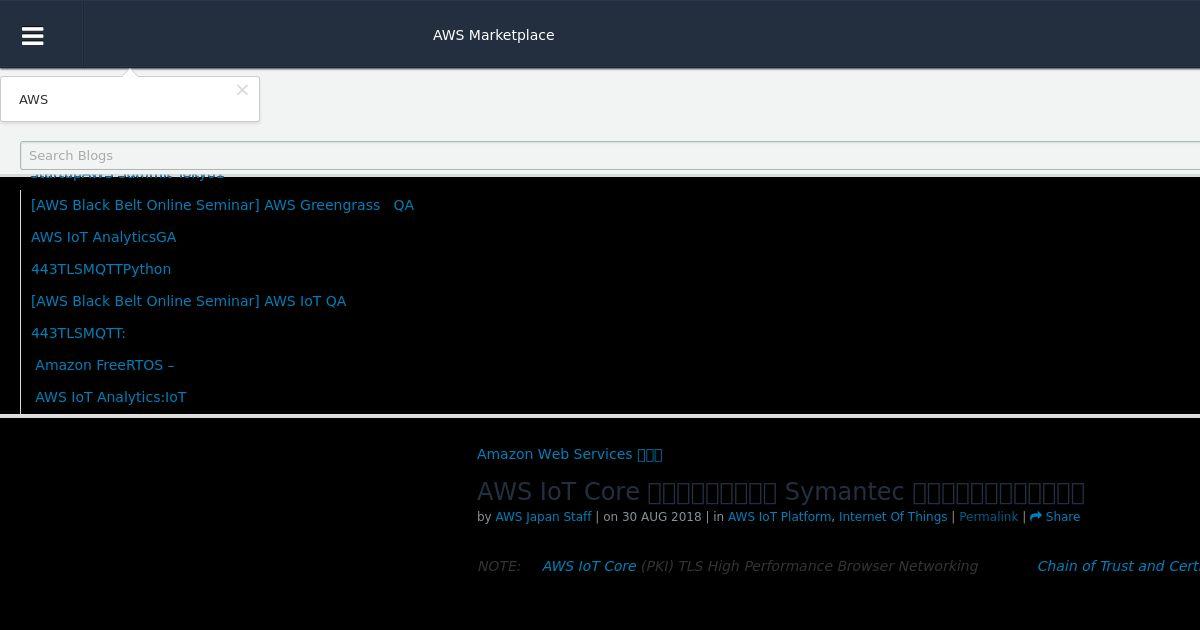The width and height of the screenshot is (1200, 630).
Task: Close the AWS popup panel
Action: pos(242,90)
